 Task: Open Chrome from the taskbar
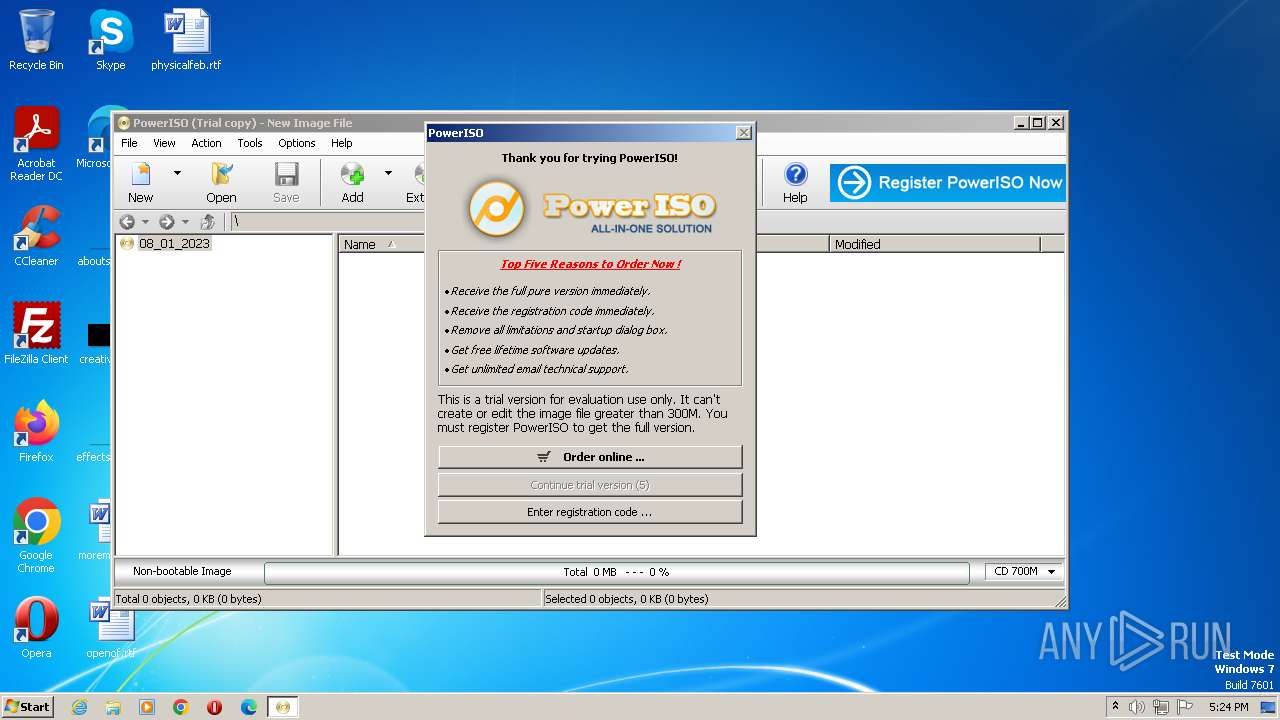pyautogui.click(x=181, y=707)
